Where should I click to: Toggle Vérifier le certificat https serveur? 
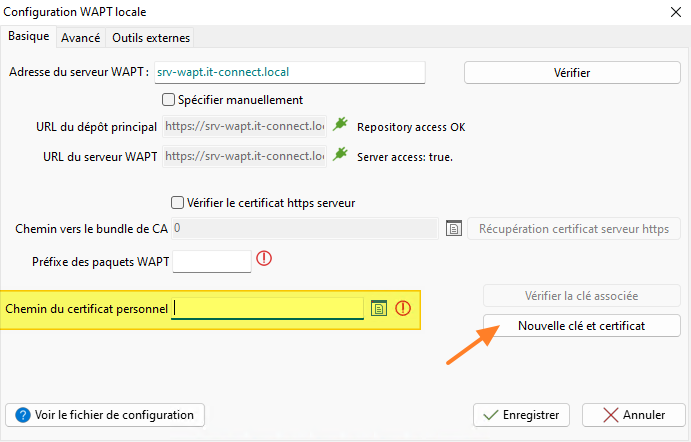[x=178, y=202]
